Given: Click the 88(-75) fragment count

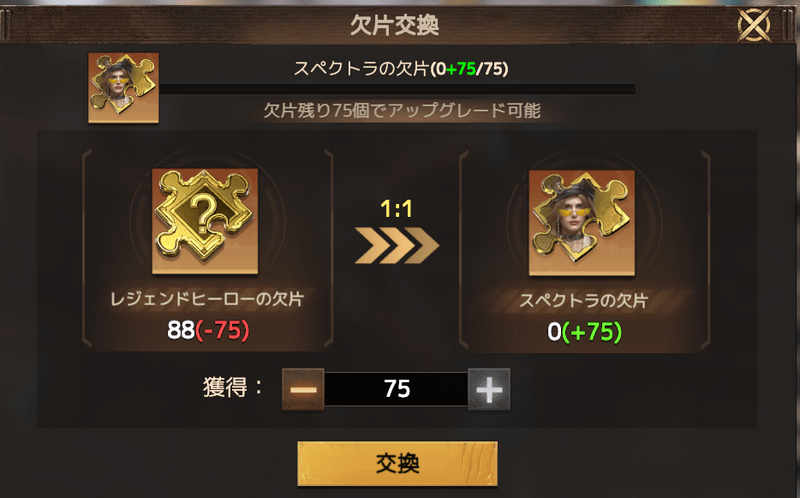Looking at the screenshot, I should click(208, 330).
